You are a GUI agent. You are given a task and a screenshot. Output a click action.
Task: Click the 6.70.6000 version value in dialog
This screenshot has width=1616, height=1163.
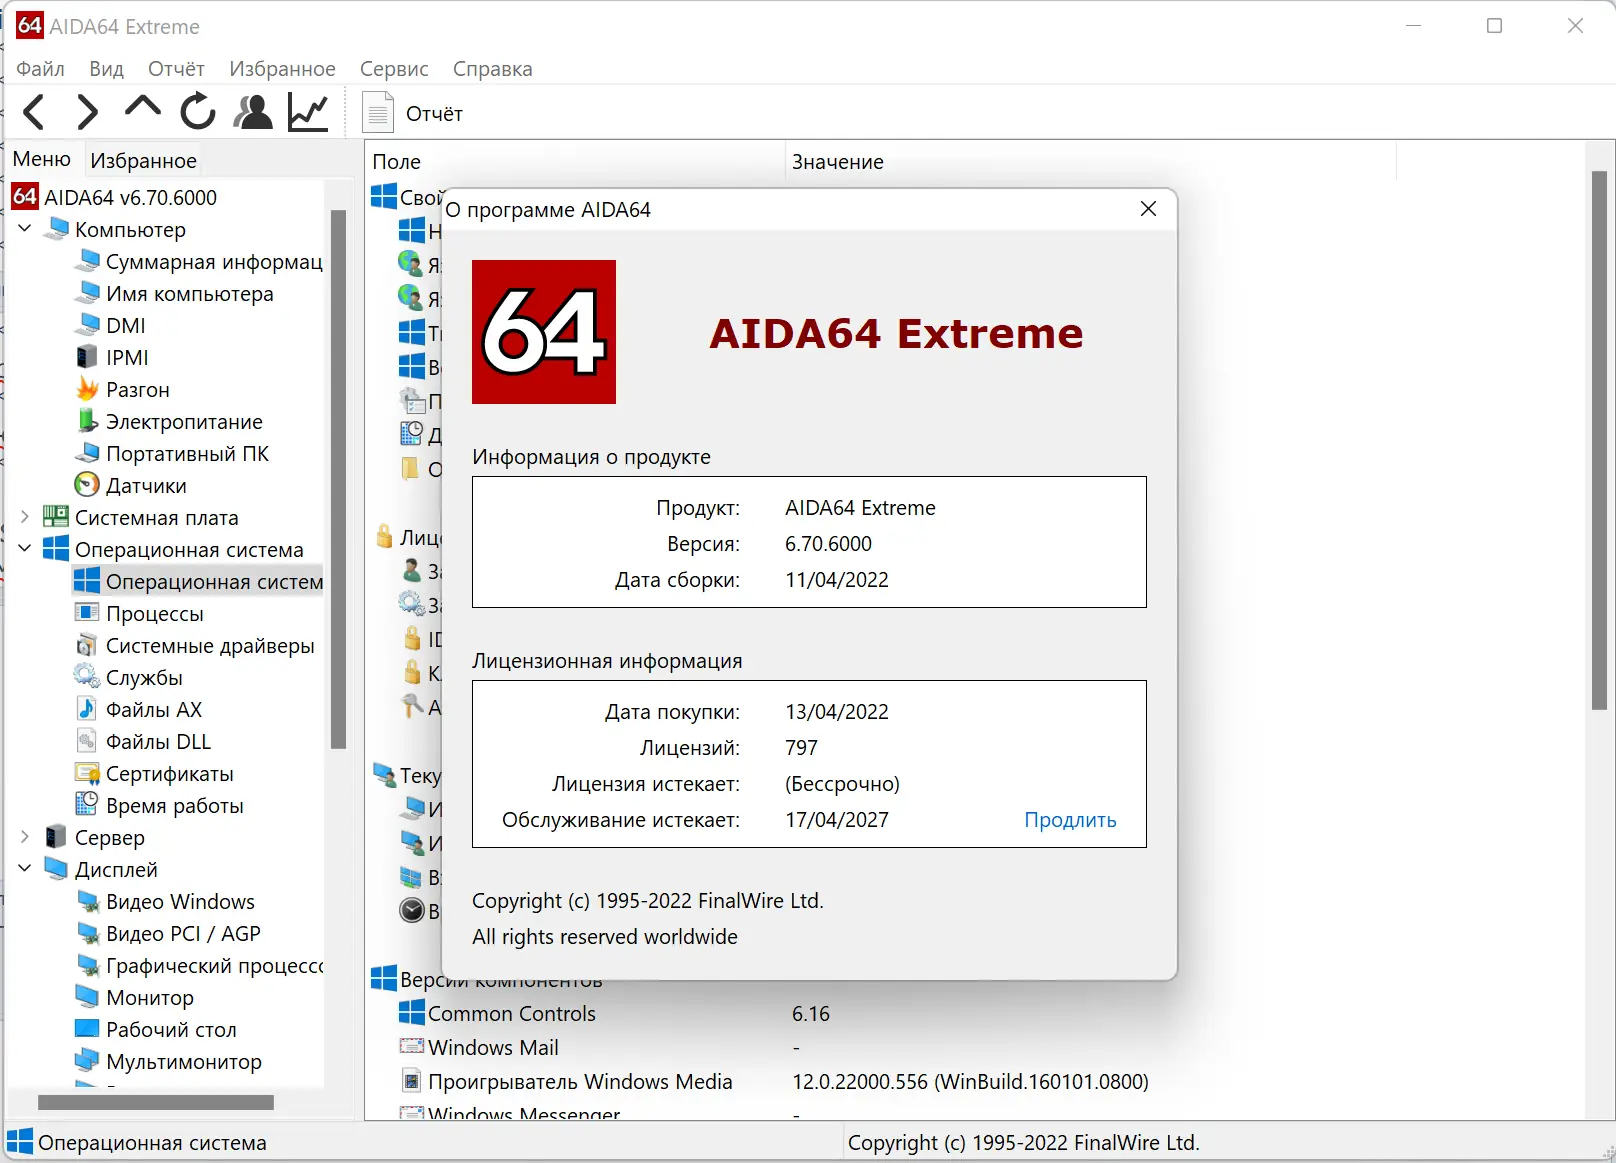coord(828,544)
